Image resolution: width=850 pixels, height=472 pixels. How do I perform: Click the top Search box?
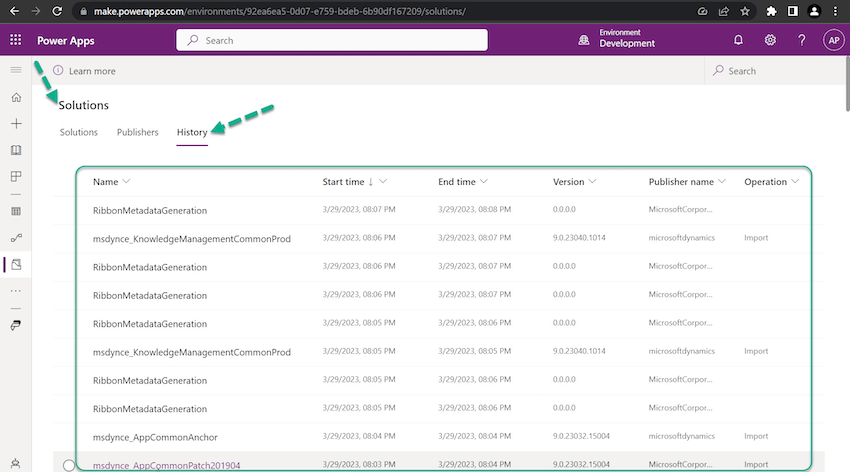pos(332,40)
